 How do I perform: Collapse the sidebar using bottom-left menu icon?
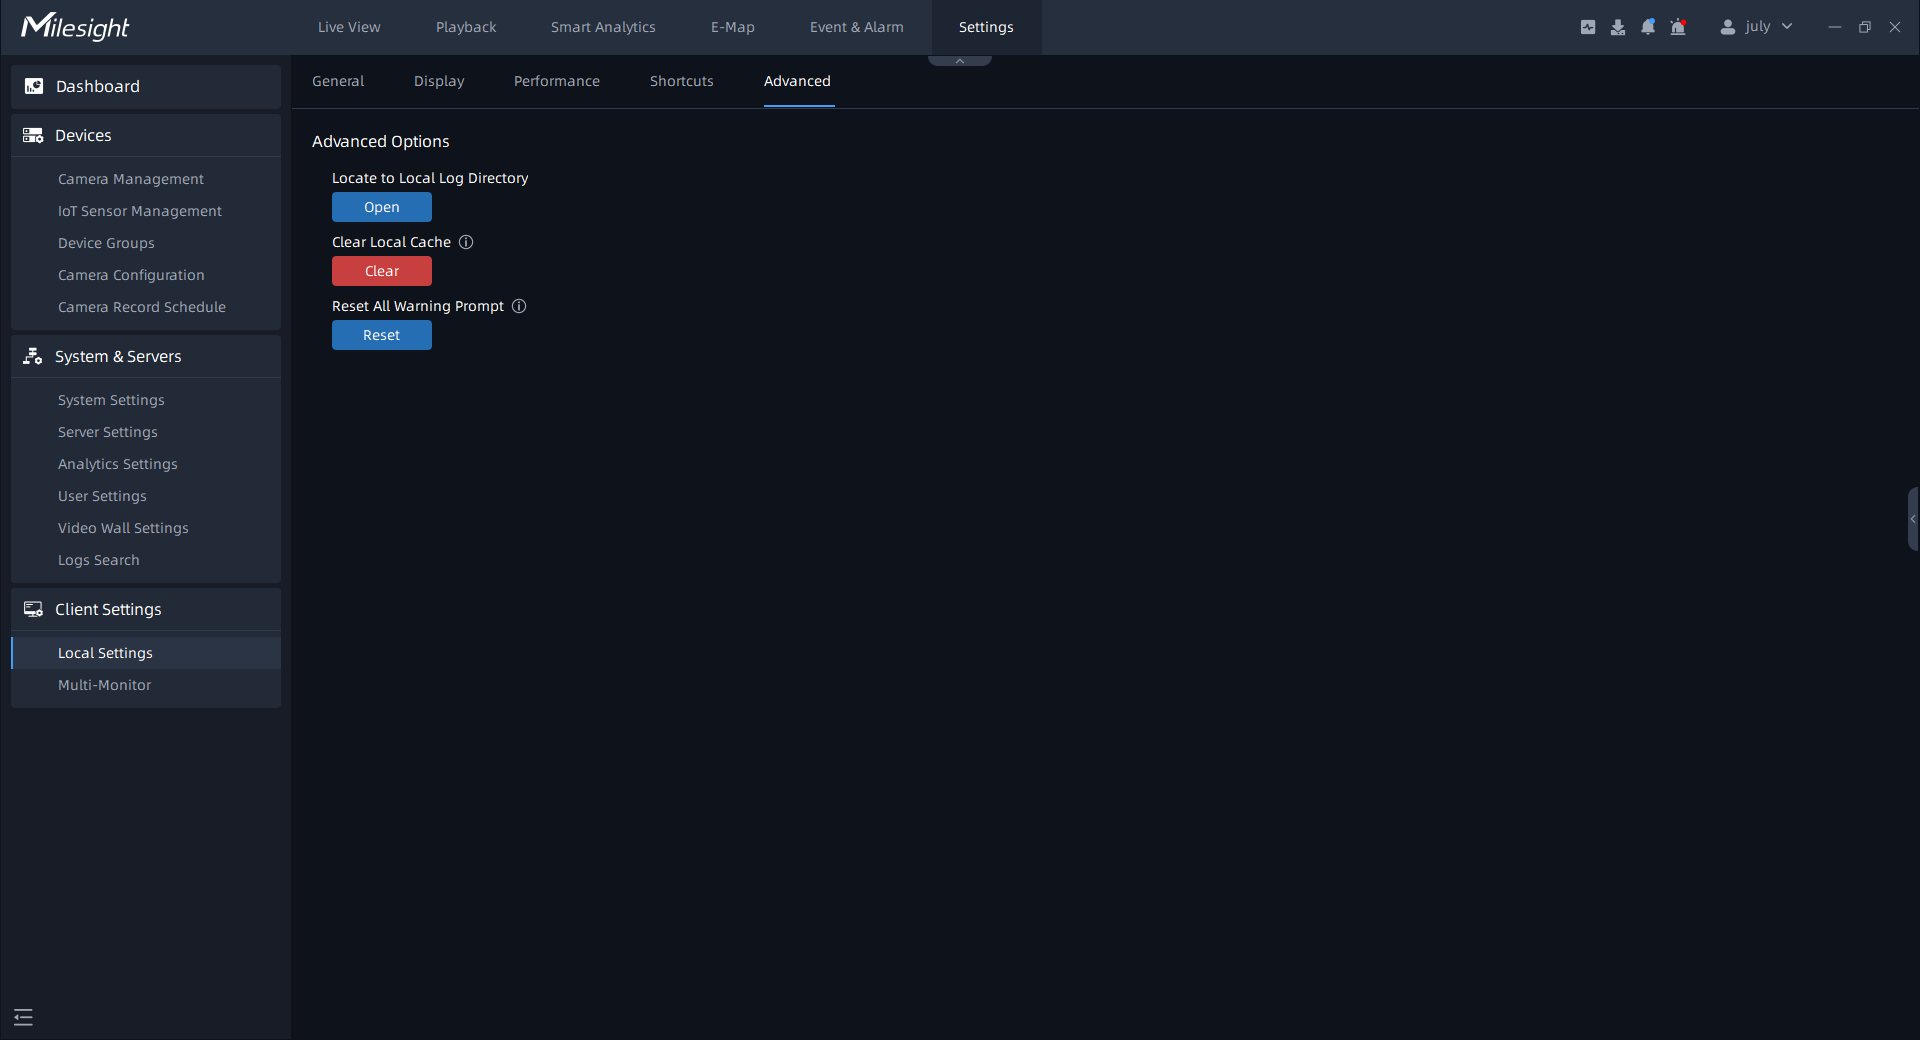coord(24,1017)
